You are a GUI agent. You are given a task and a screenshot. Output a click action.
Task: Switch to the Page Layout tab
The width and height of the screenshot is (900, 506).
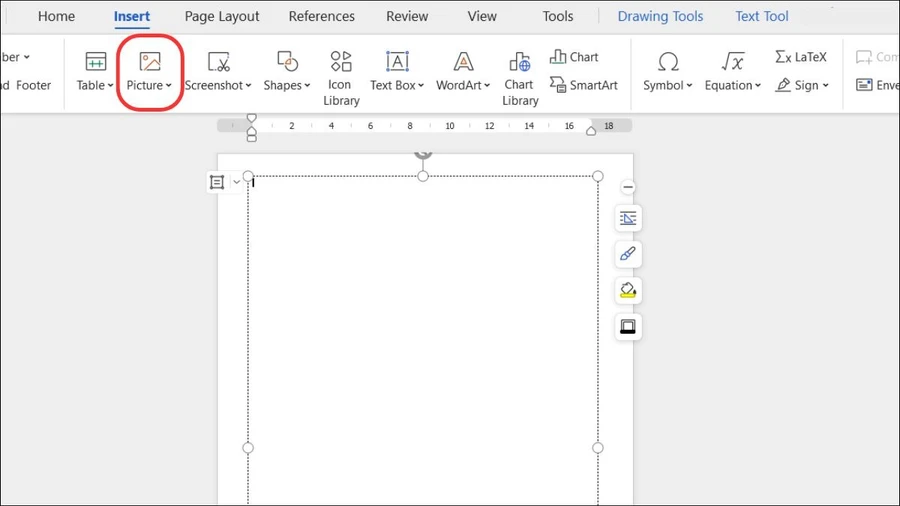click(222, 16)
